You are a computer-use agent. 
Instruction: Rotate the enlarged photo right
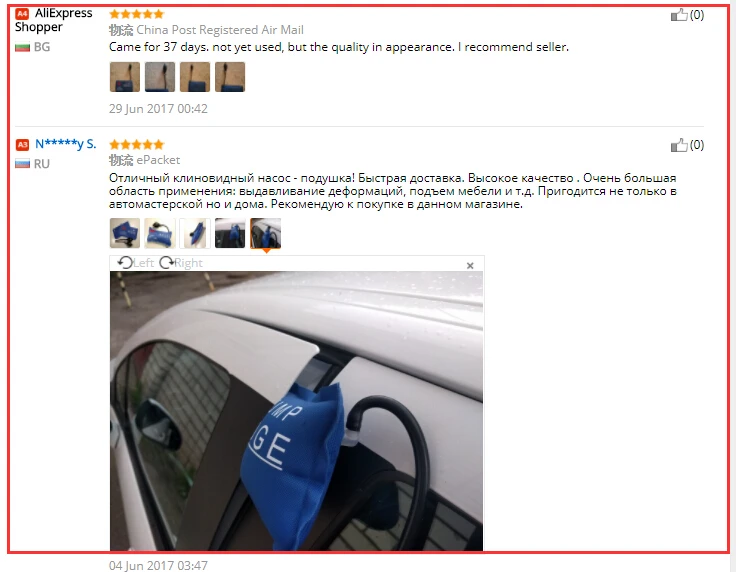(x=181, y=263)
